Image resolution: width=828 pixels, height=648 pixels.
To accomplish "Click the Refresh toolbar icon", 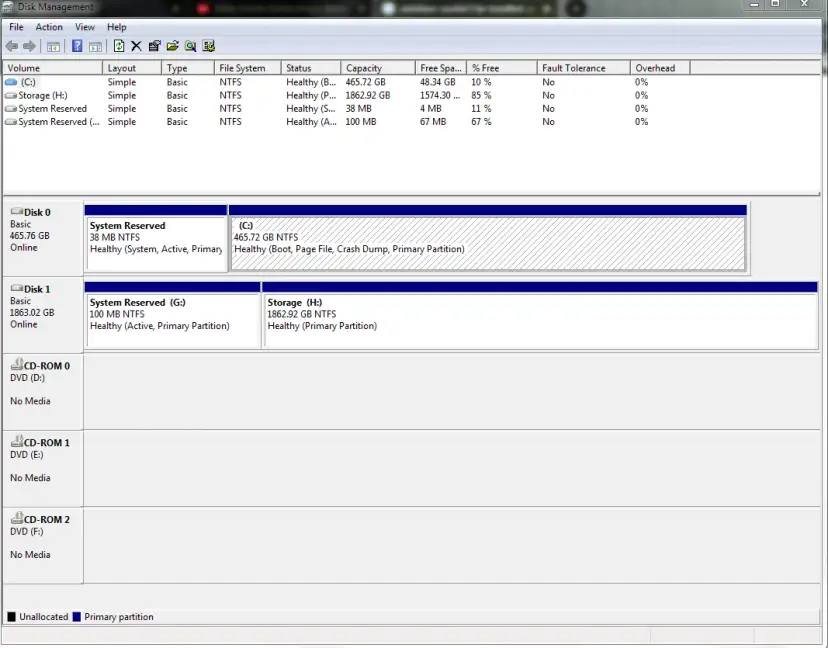I will click(120, 46).
